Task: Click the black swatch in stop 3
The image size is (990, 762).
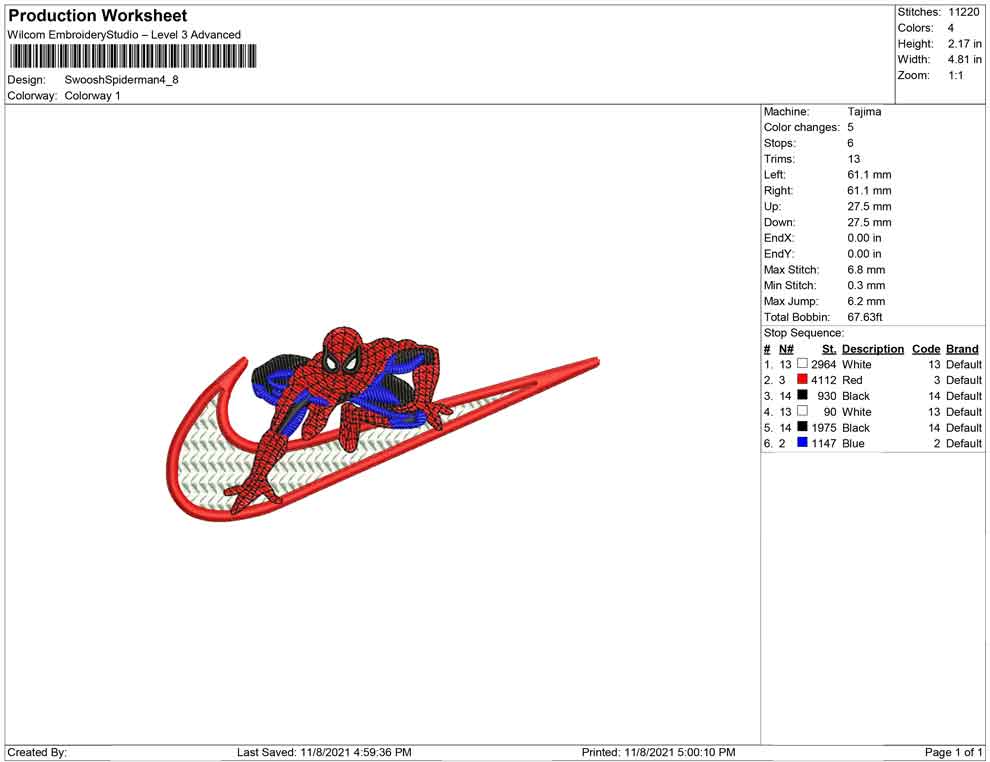Action: [x=802, y=395]
